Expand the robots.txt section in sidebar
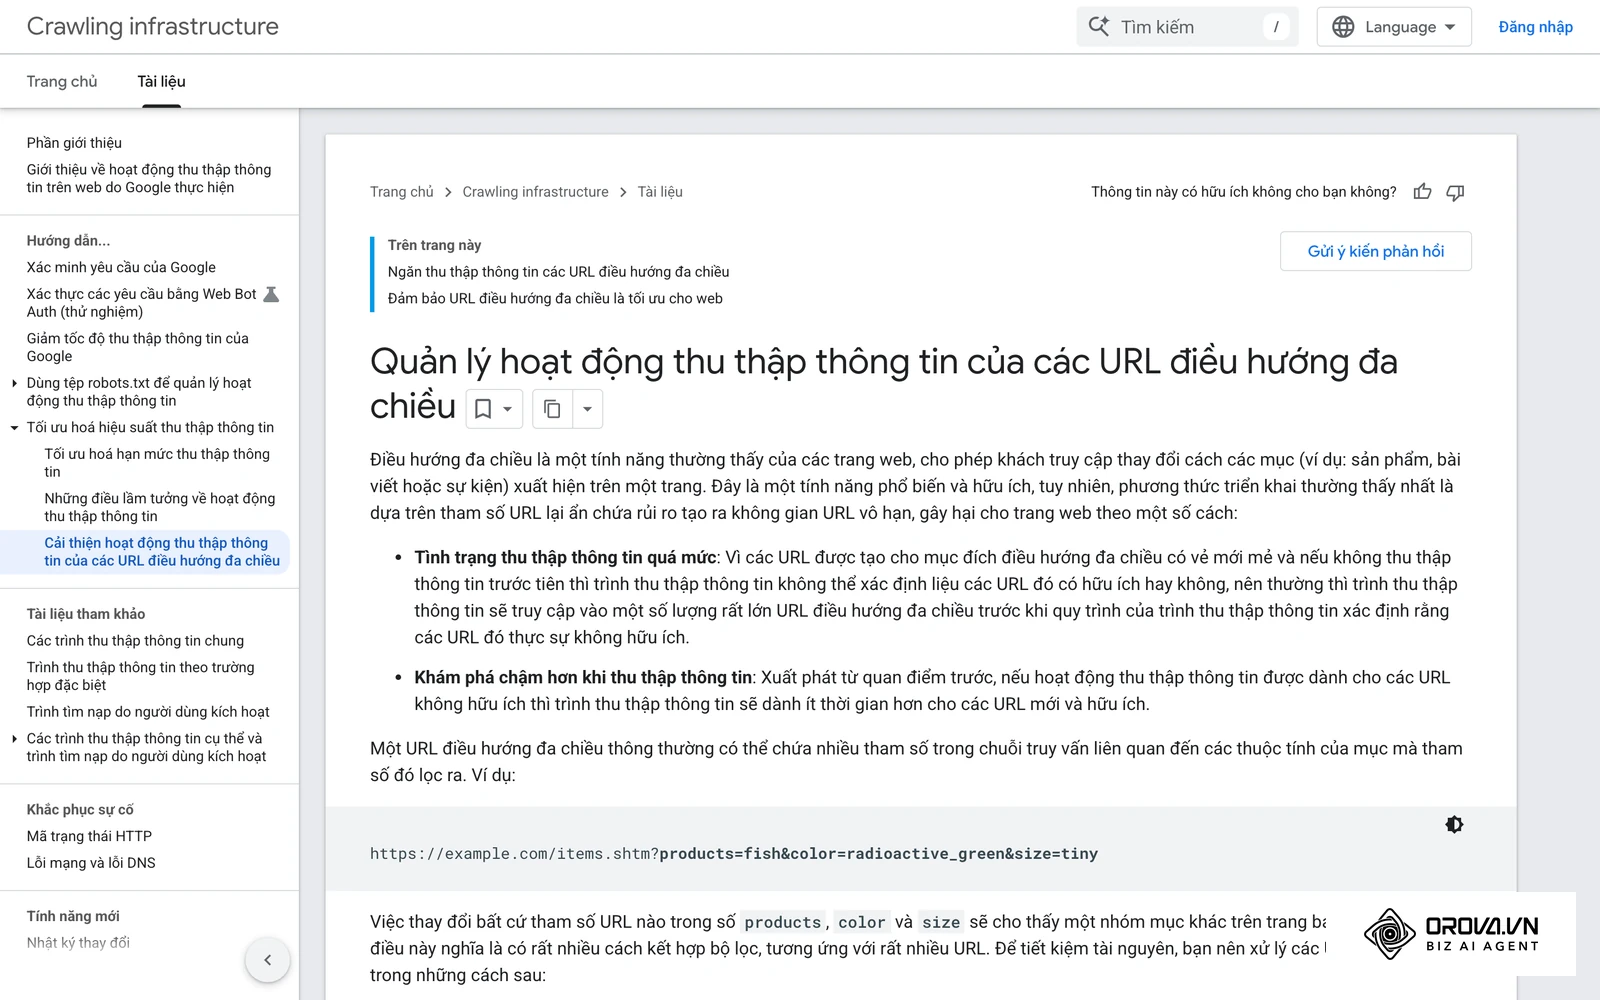The image size is (1600, 1000). pyautogui.click(x=14, y=383)
